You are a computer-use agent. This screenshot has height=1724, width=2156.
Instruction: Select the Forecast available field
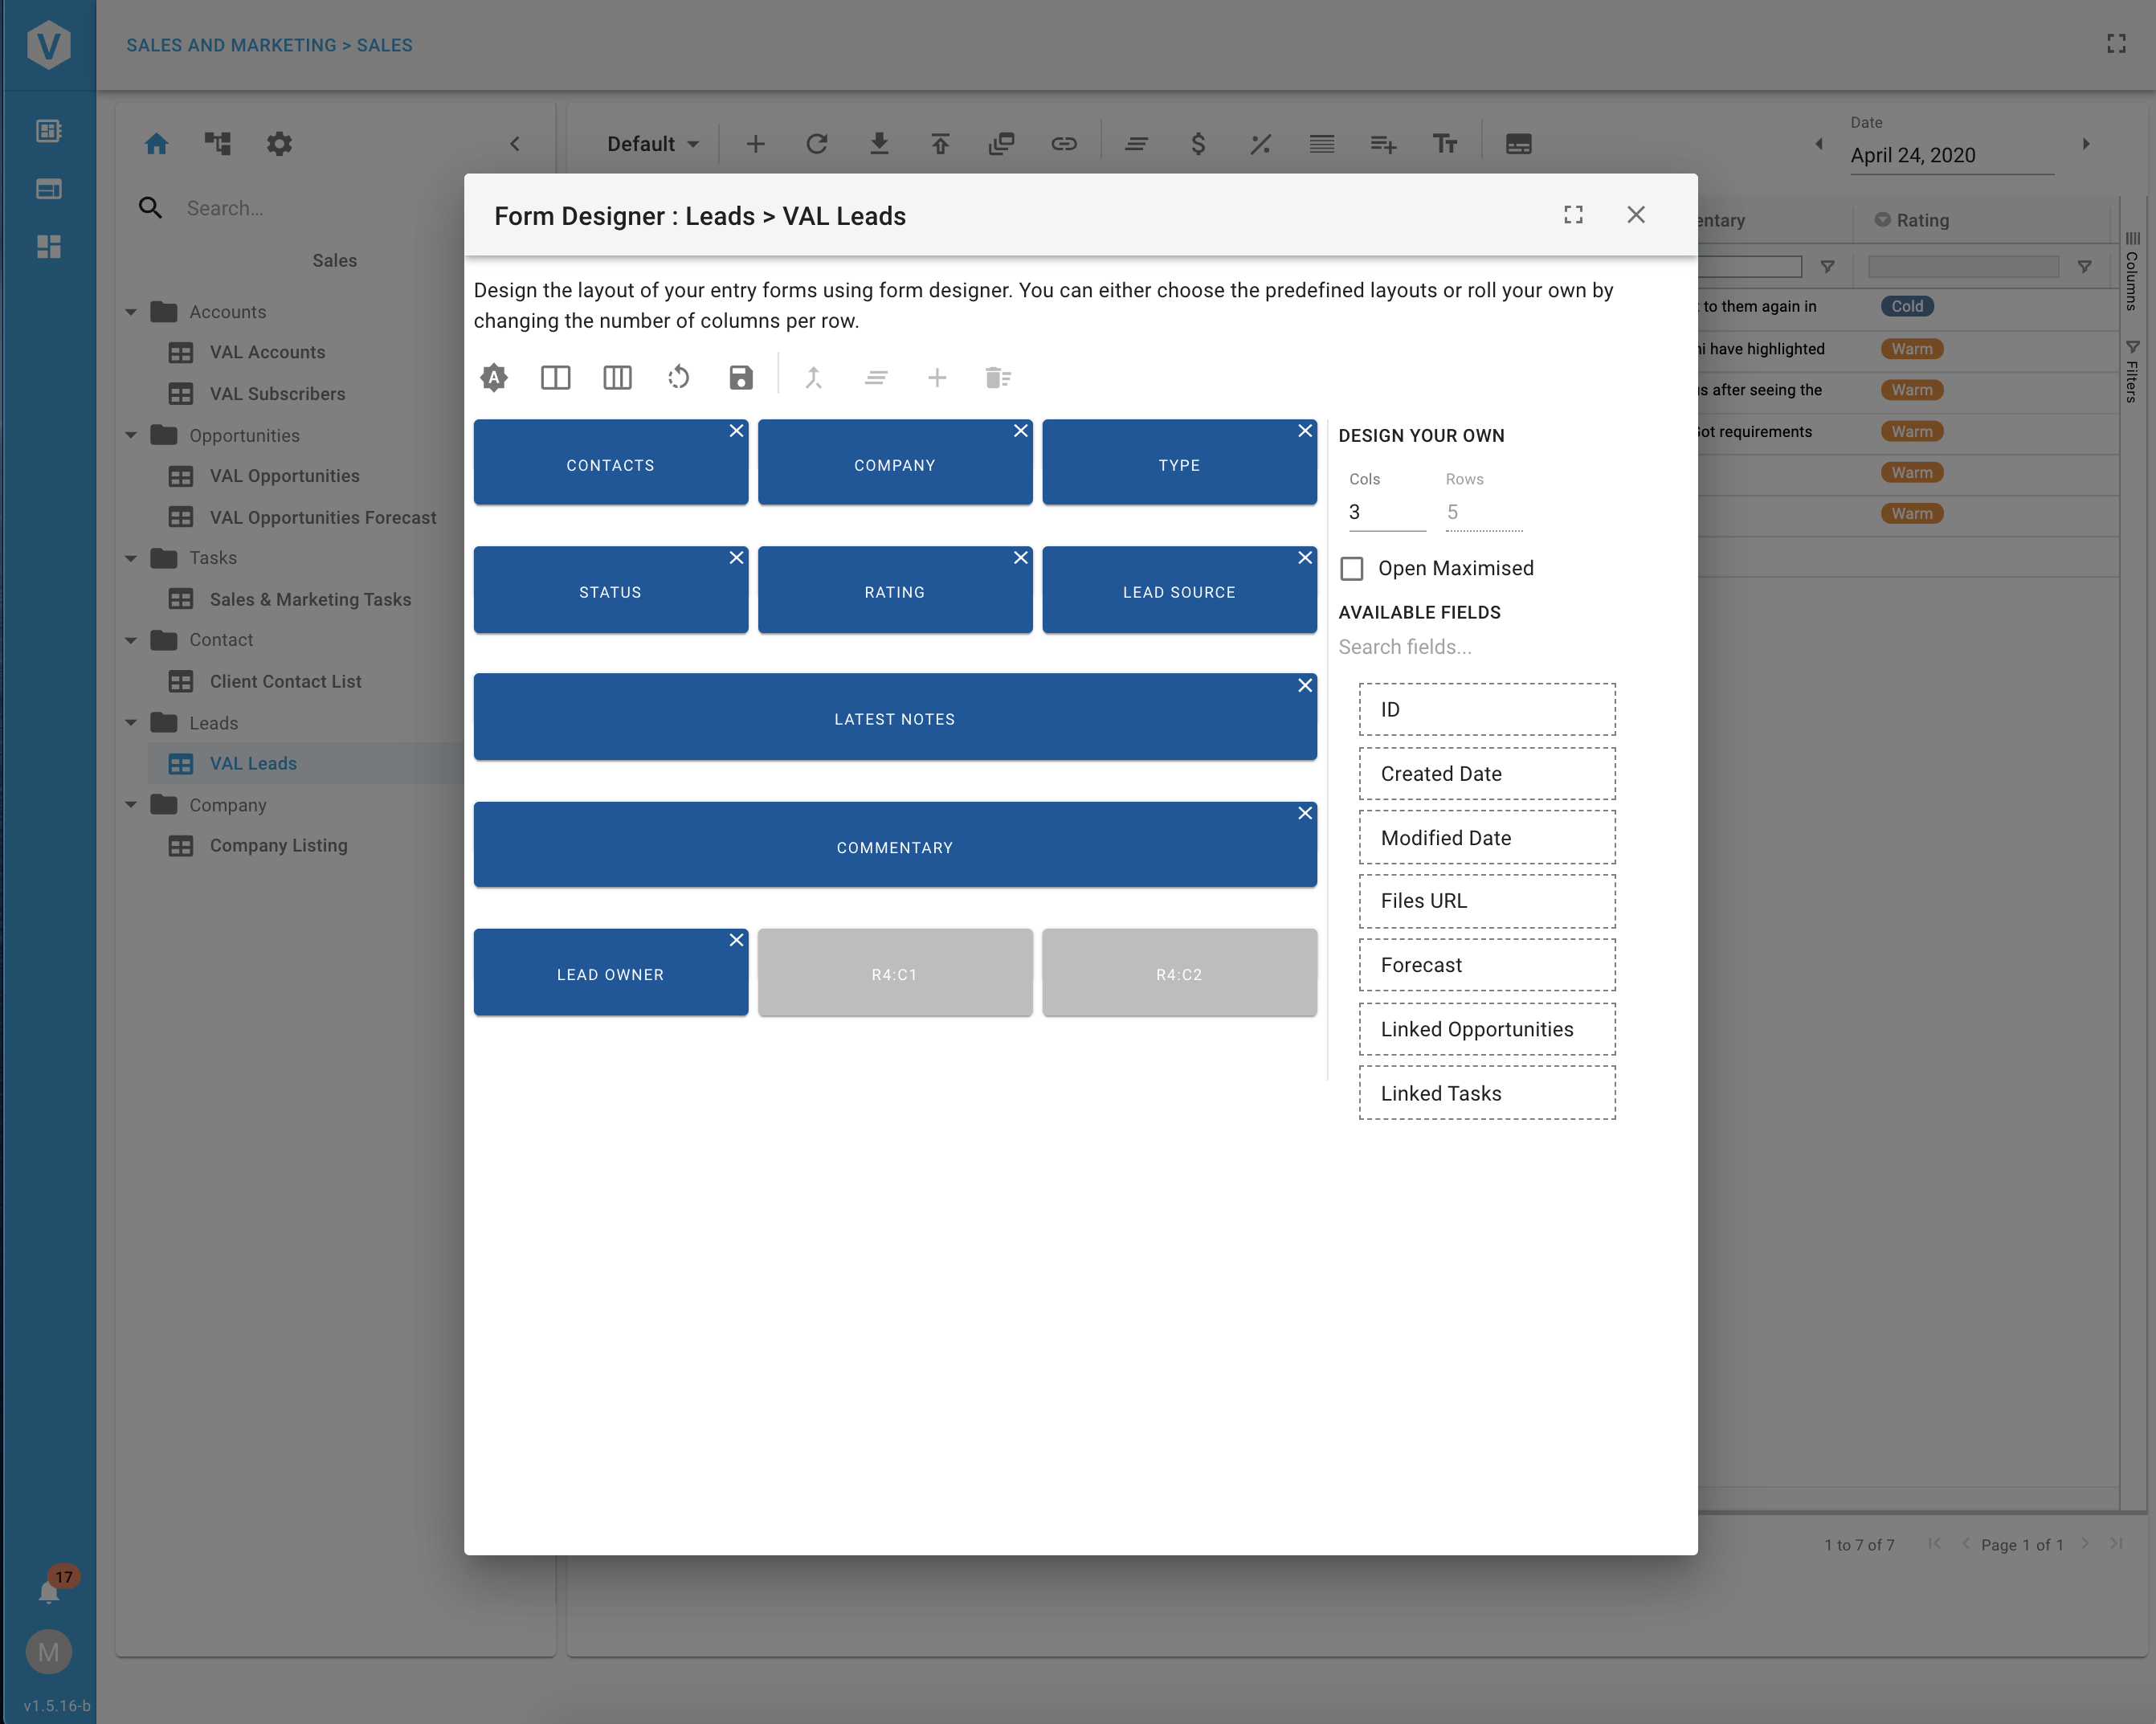1486,965
